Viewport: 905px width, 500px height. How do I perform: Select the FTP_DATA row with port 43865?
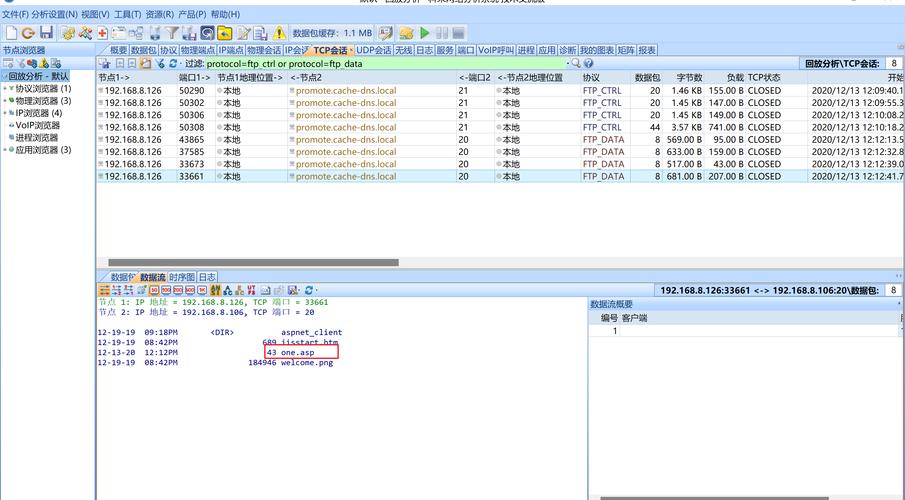click(500, 140)
